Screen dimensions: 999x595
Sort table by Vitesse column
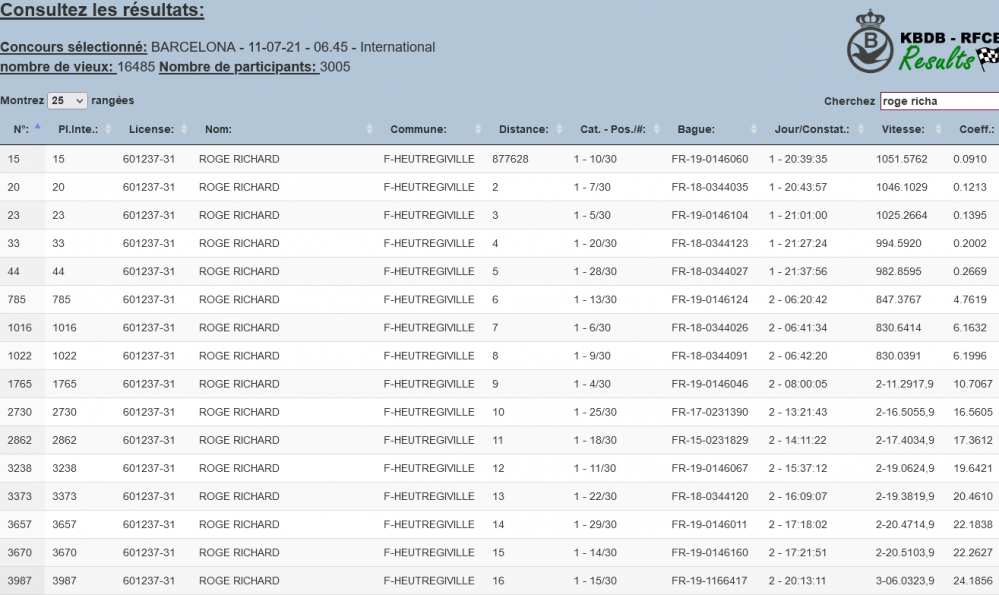coord(903,129)
